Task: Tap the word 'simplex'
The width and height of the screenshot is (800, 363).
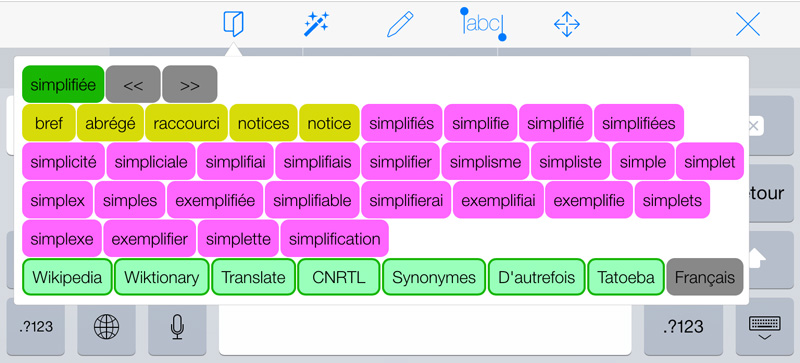Action: pyautogui.click(x=58, y=200)
